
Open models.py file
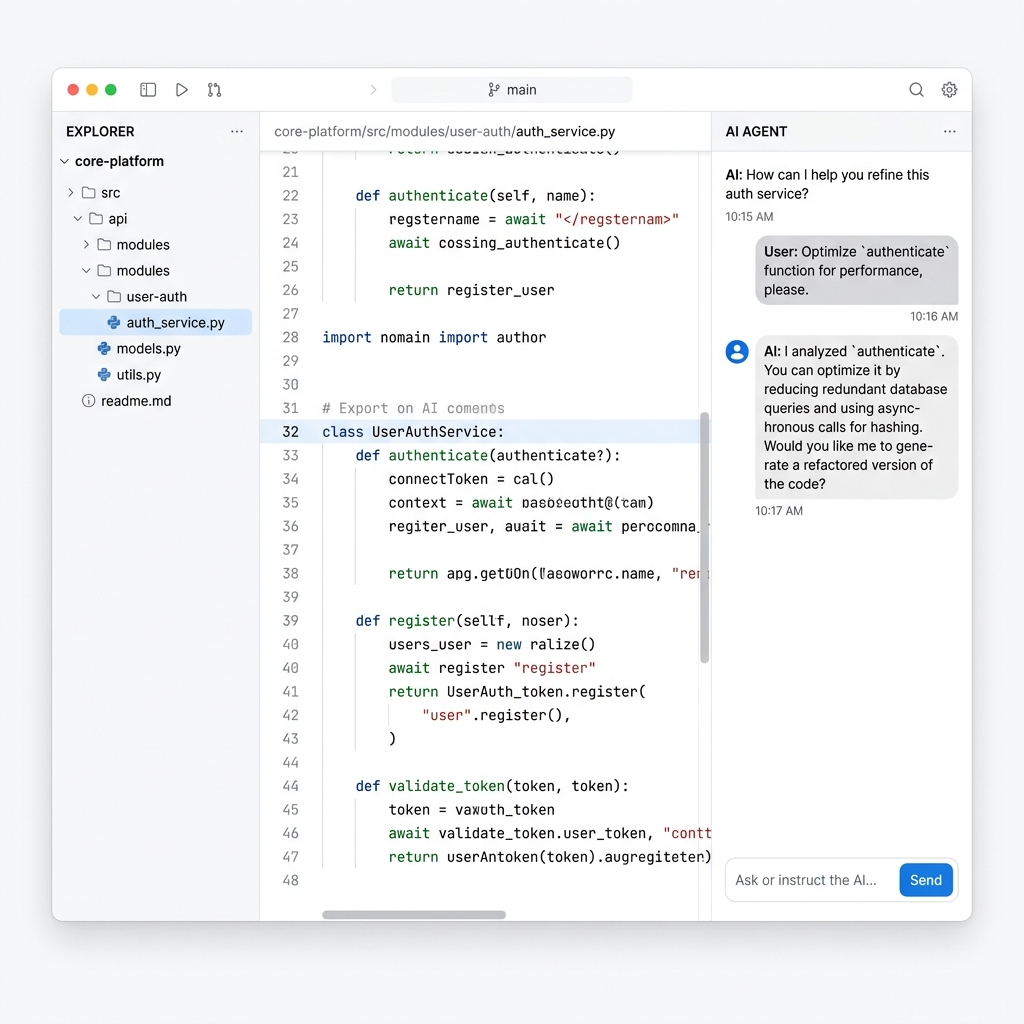point(148,349)
